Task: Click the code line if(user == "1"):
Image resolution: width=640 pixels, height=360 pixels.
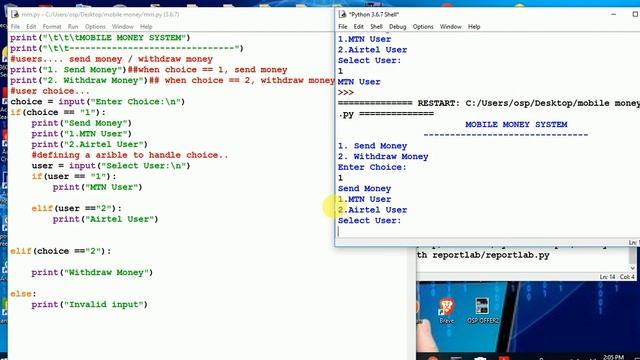Action: pyautogui.click(x=74, y=176)
